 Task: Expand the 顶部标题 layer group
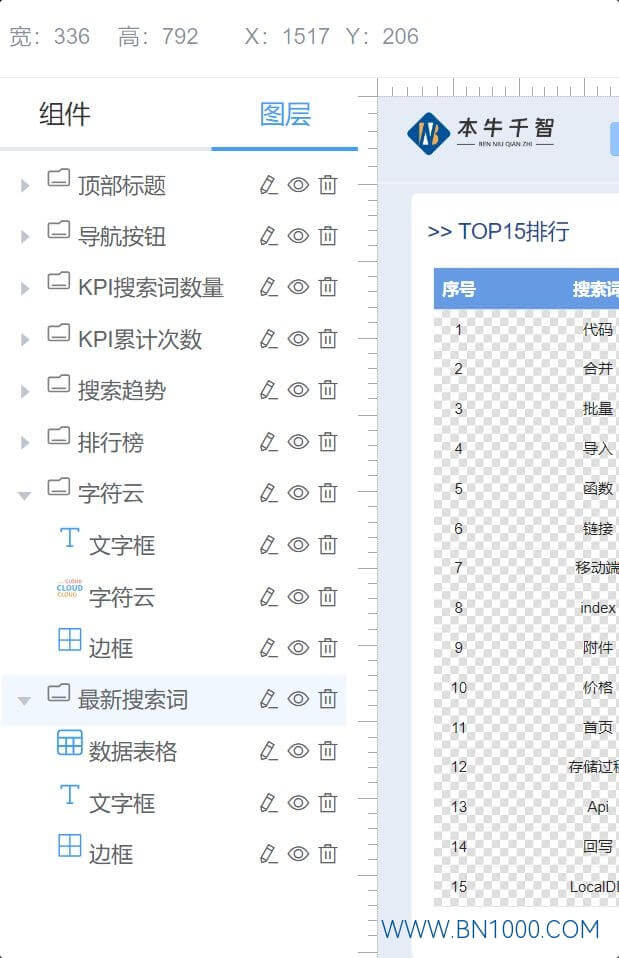pyautogui.click(x=24, y=185)
